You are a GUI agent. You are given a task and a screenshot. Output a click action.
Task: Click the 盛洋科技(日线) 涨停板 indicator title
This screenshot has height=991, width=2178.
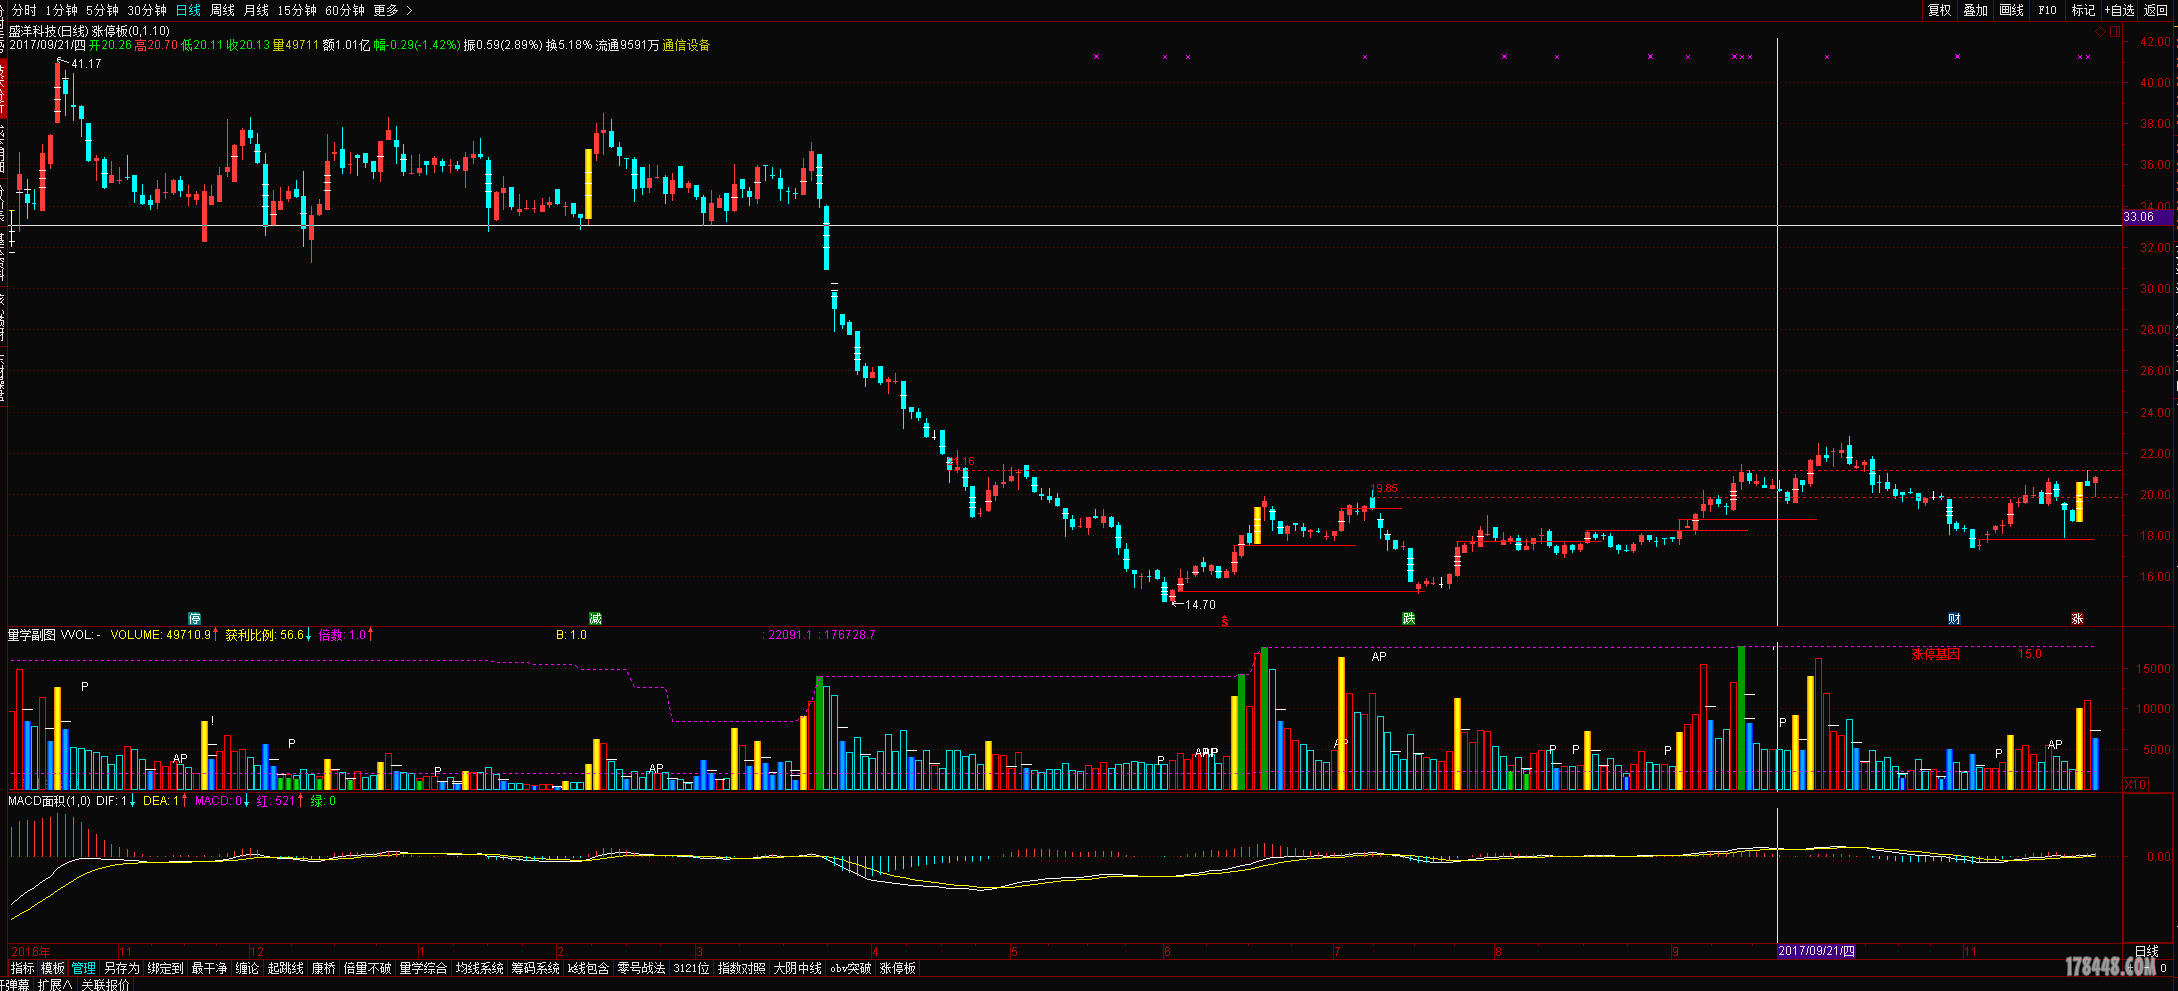click(x=89, y=31)
